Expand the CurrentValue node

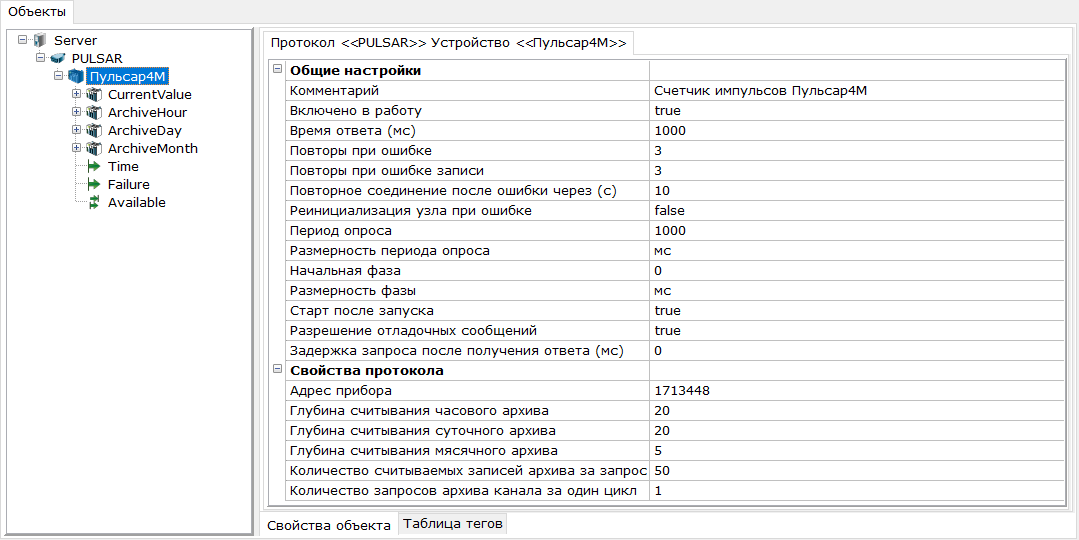[76, 93]
